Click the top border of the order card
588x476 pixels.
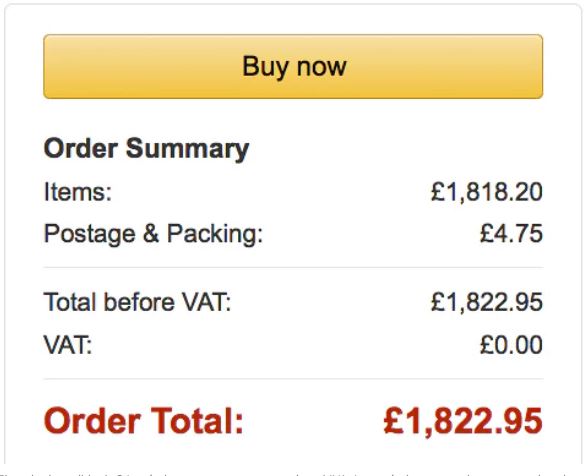tap(293, 4)
